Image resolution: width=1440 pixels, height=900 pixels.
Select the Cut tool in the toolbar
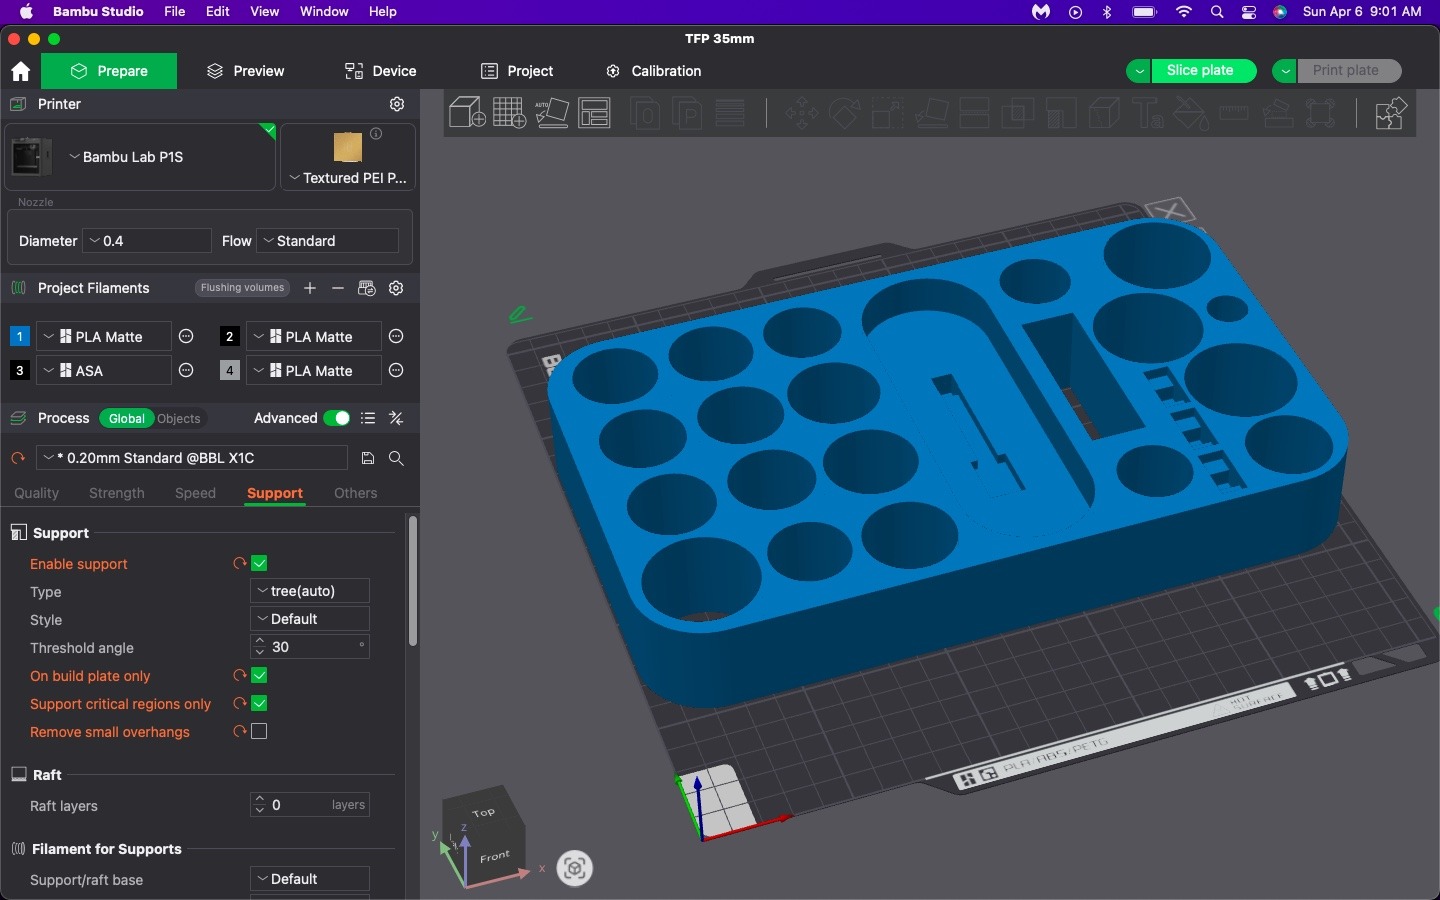pos(974,113)
